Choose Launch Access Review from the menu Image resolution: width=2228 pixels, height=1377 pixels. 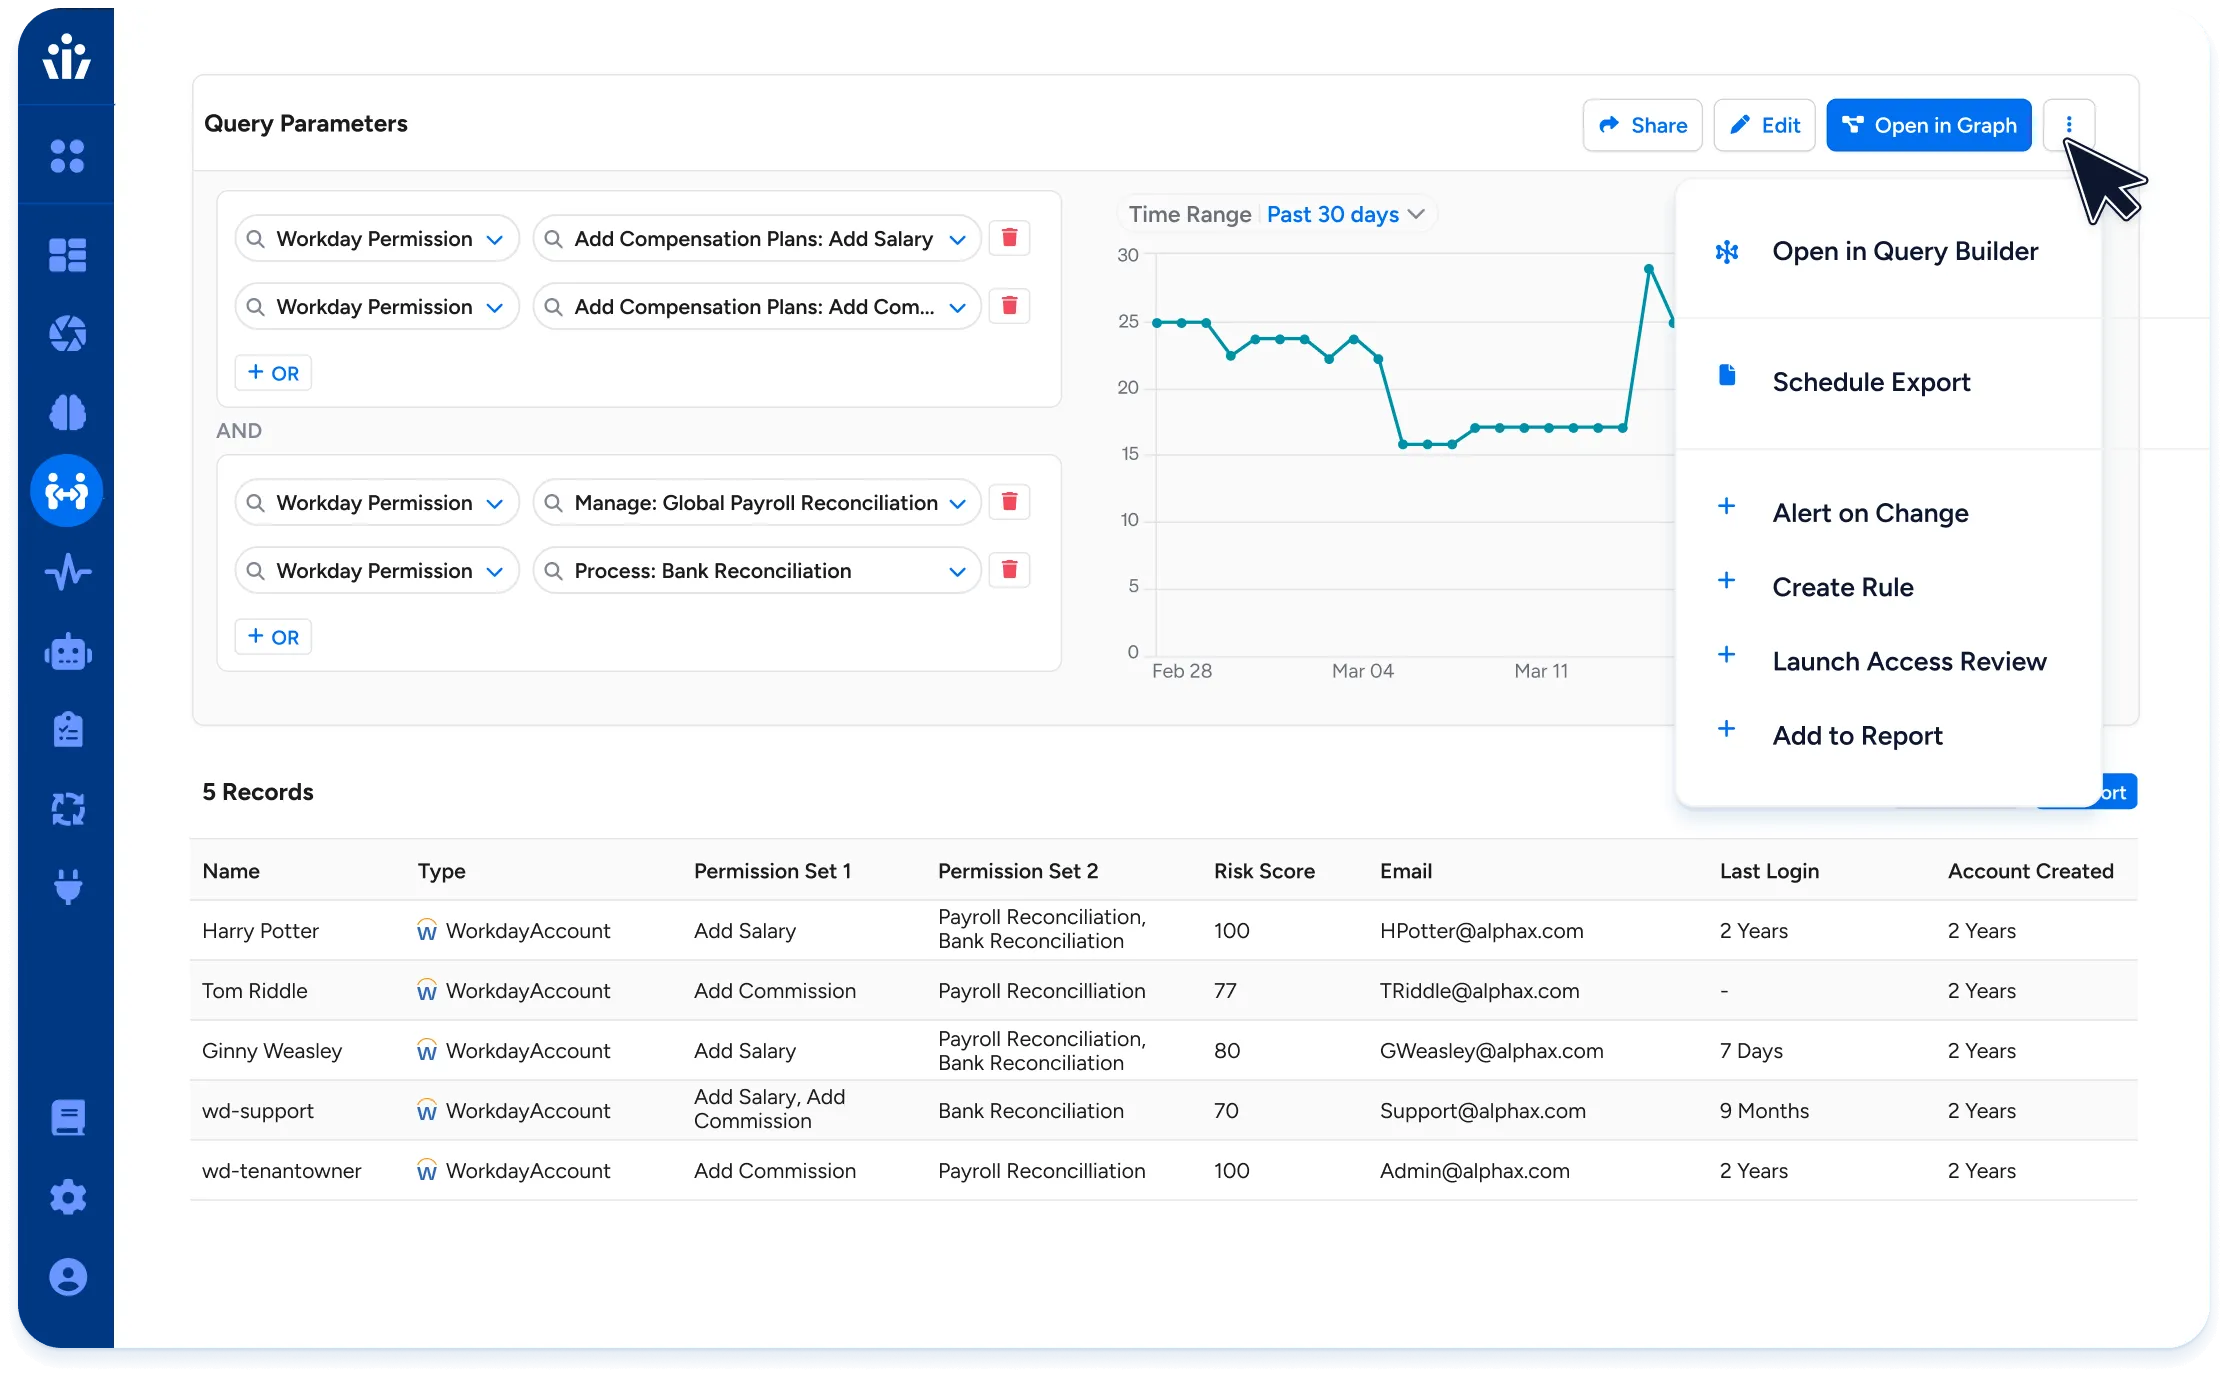click(1908, 661)
